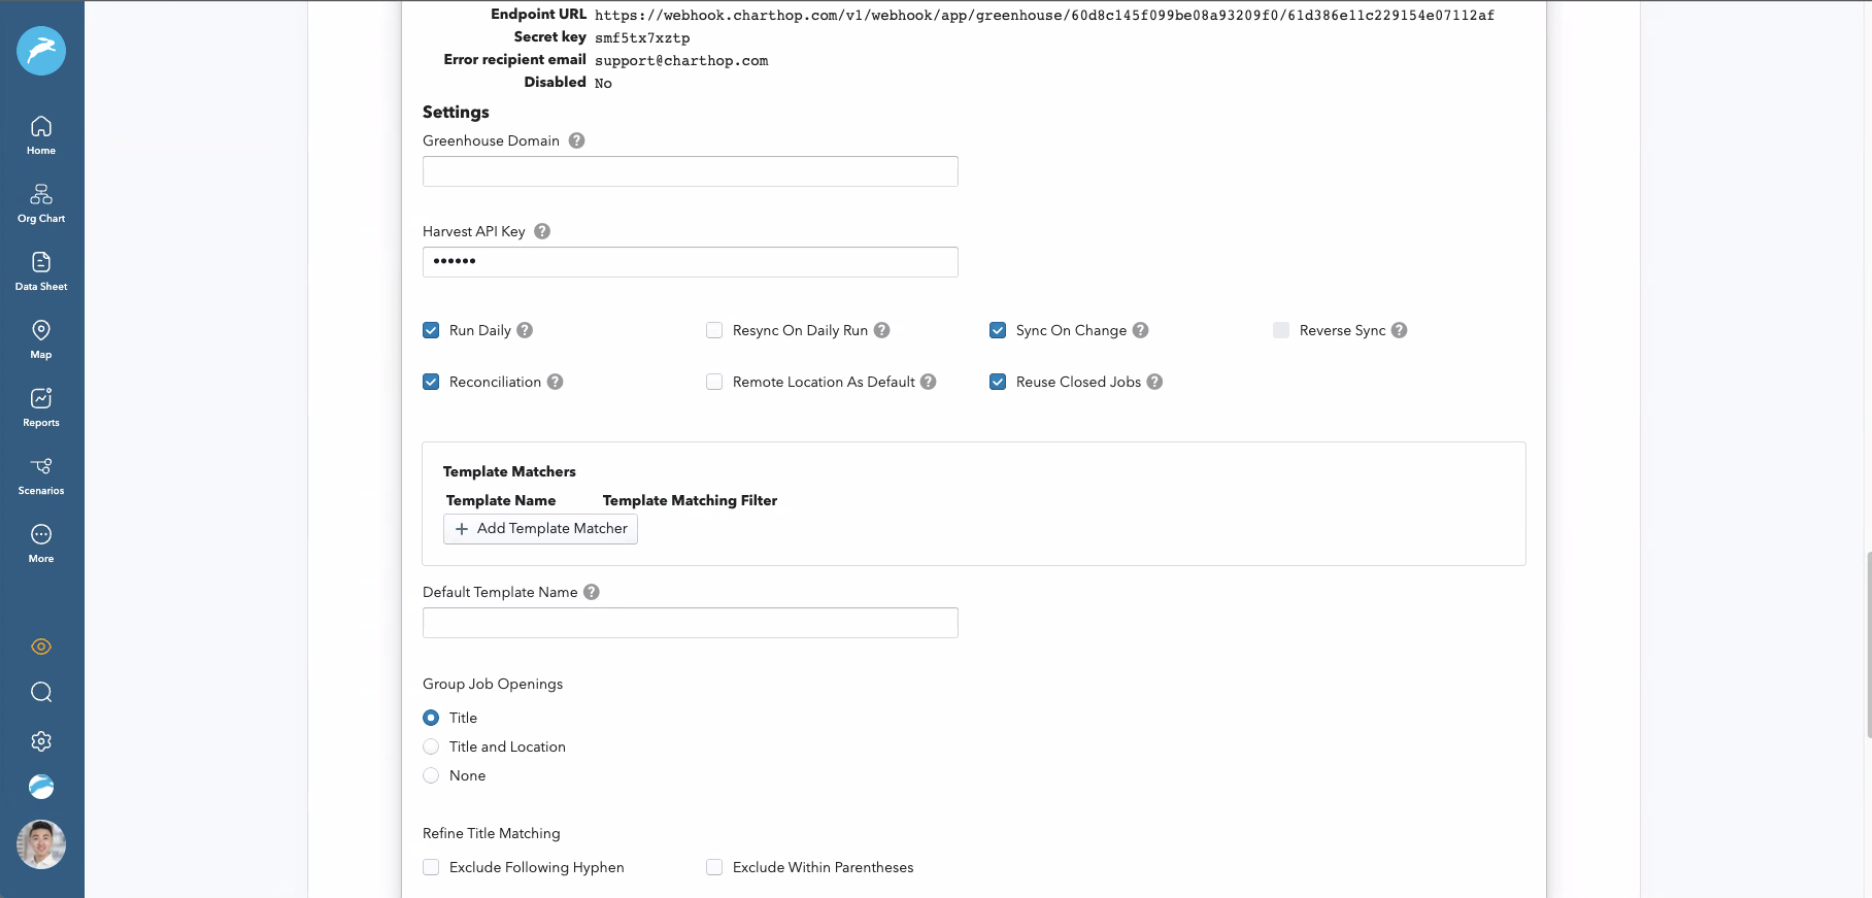This screenshot has width=1872, height=898.
Task: Open Scenarios in the sidebar
Action: [41, 475]
